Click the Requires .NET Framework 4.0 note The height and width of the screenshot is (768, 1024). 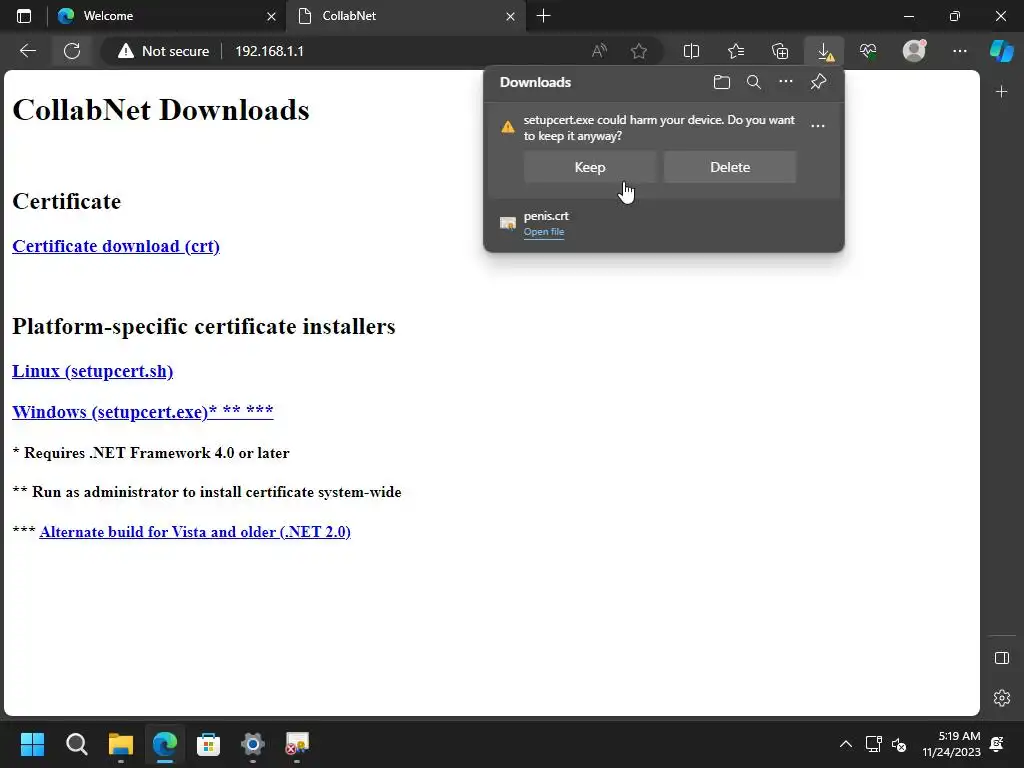151,453
